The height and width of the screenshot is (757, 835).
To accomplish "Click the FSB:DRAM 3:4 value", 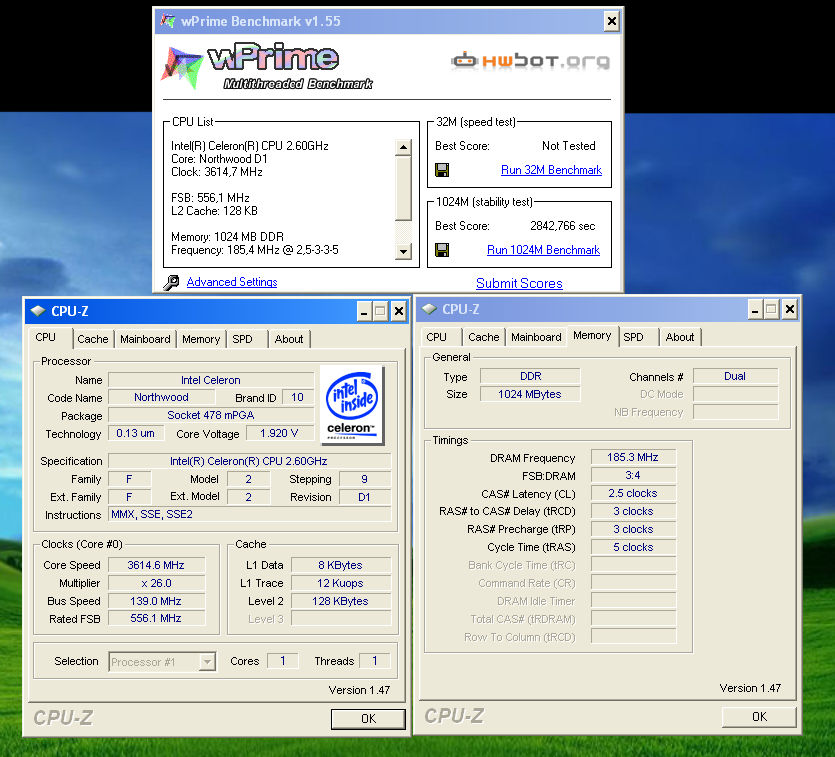I will (633, 475).
